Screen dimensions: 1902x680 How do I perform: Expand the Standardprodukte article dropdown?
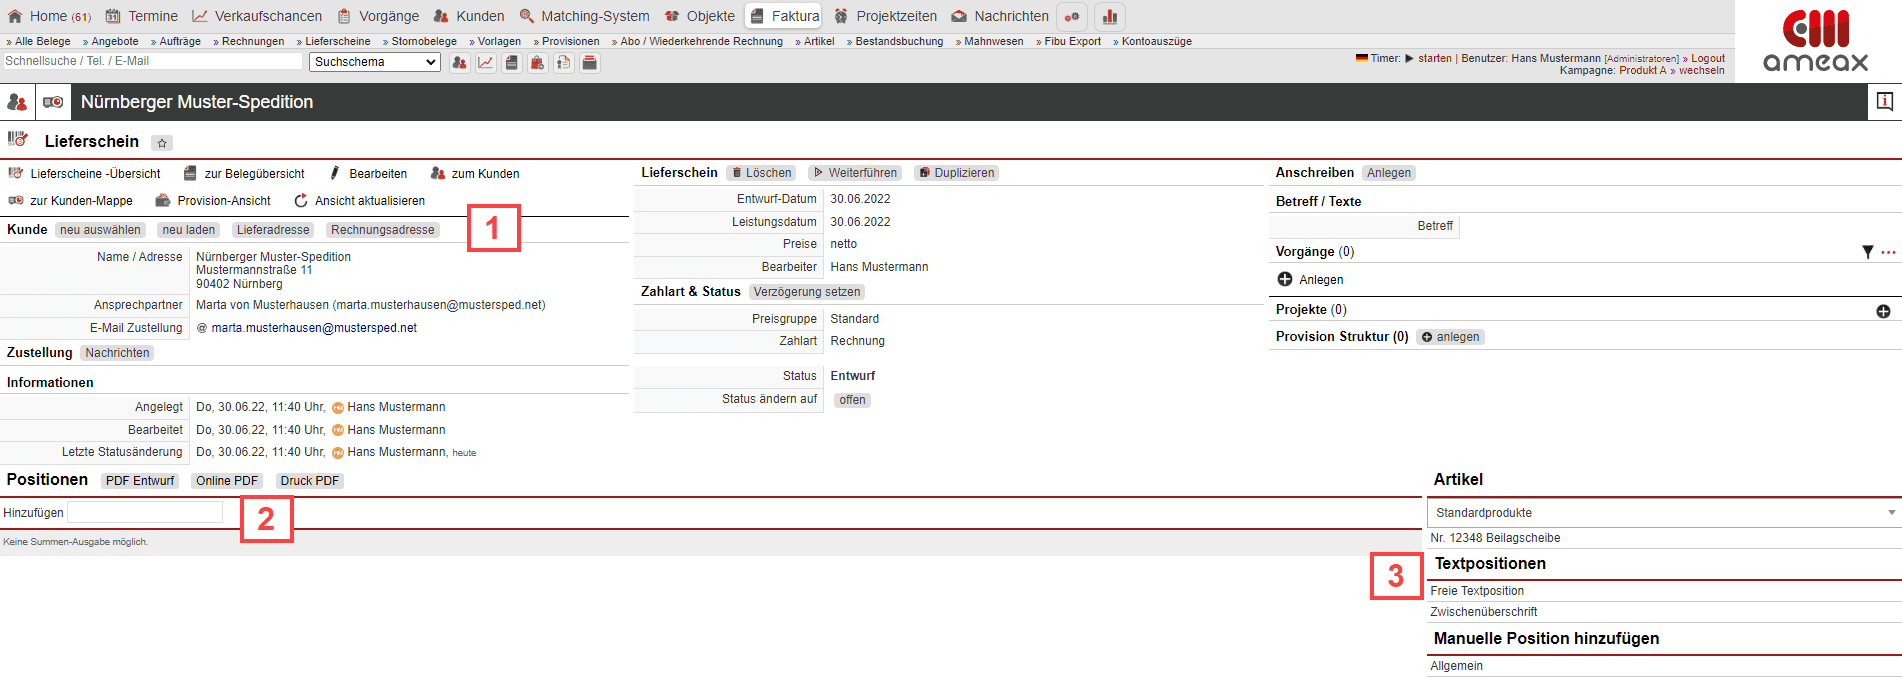[x=1663, y=513]
